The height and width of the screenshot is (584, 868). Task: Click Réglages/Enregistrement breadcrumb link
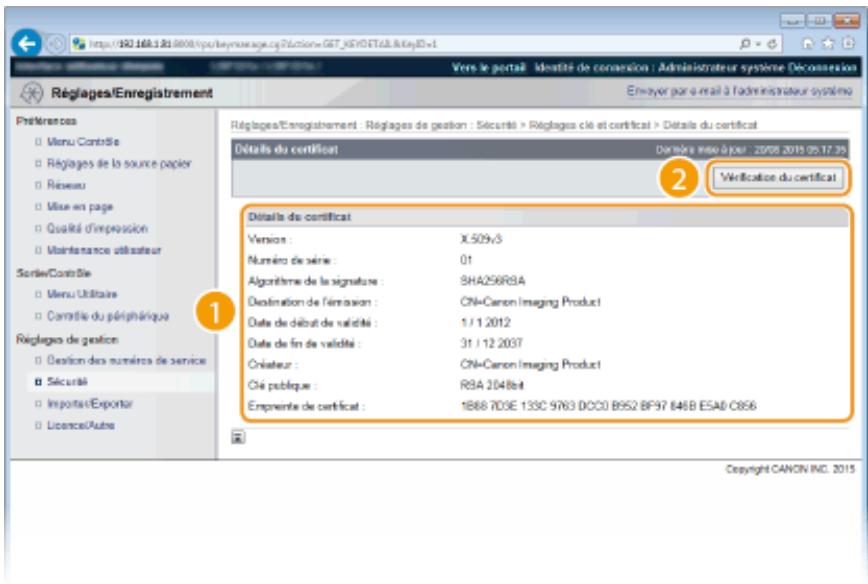293,125
